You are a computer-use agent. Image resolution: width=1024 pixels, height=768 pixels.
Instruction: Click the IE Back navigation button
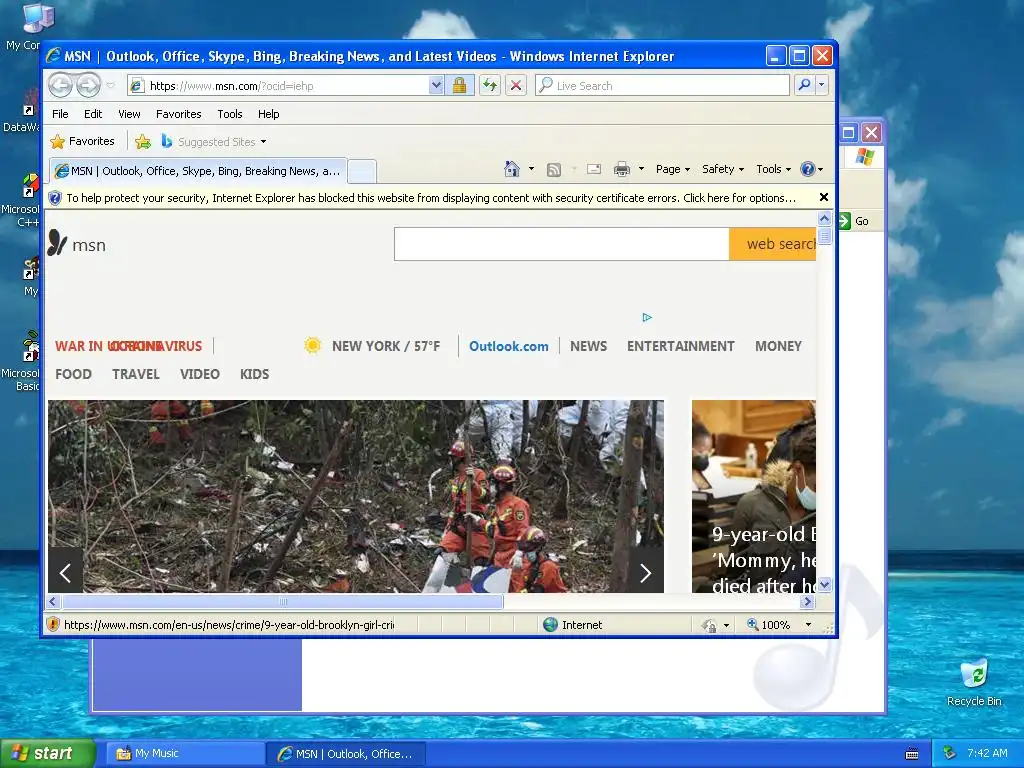click(x=61, y=86)
